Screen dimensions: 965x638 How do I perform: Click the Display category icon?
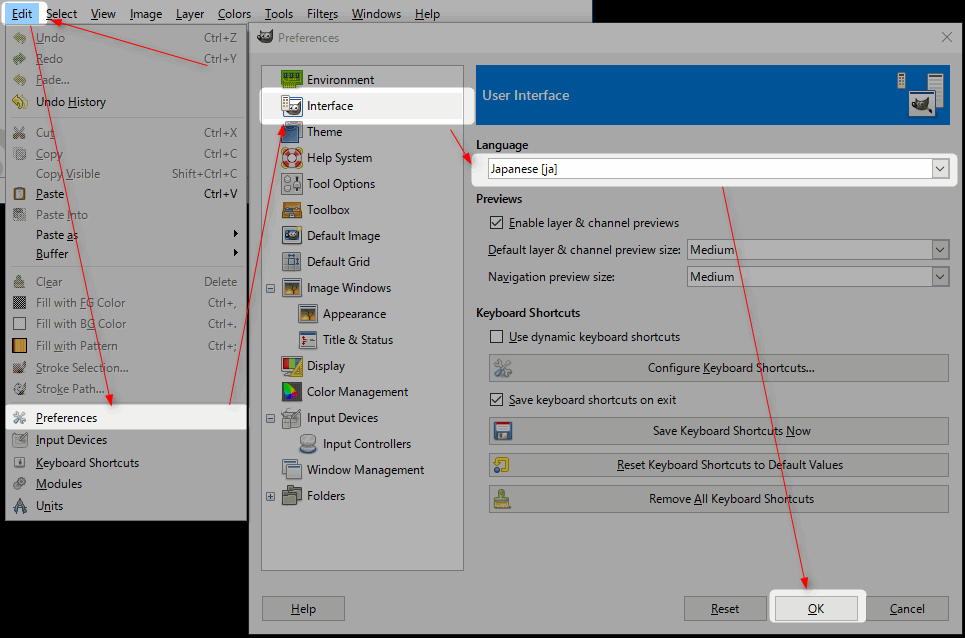tap(292, 366)
